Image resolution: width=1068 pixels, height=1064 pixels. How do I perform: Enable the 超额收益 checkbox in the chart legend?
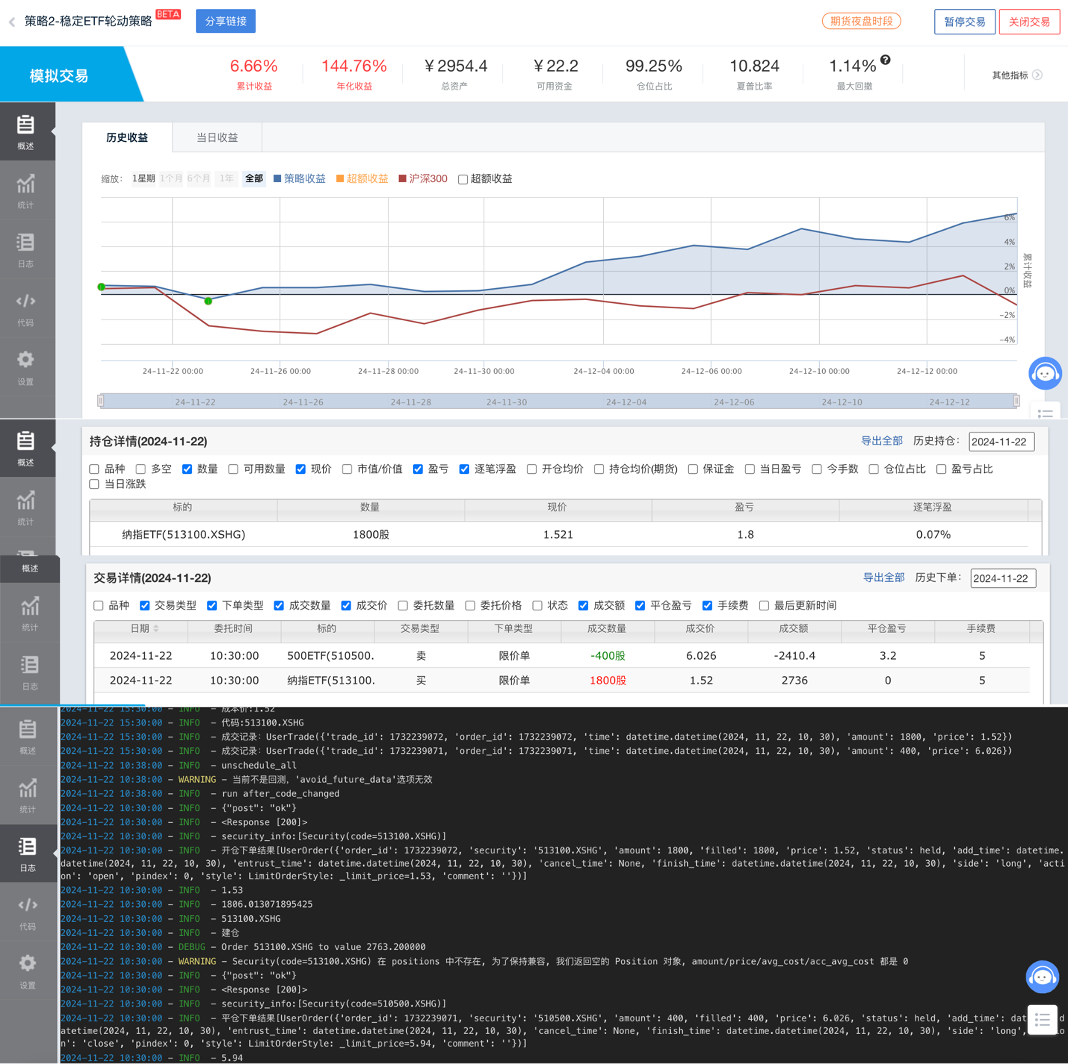463,179
